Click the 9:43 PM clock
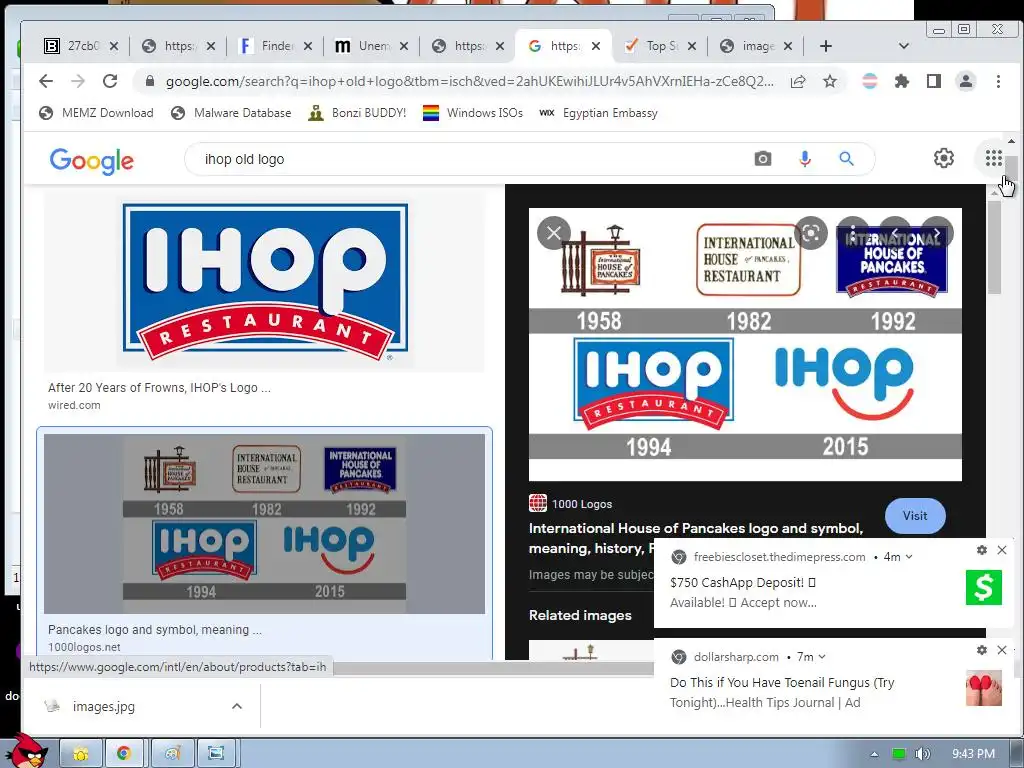Viewport: 1024px width, 768px height. click(973, 754)
